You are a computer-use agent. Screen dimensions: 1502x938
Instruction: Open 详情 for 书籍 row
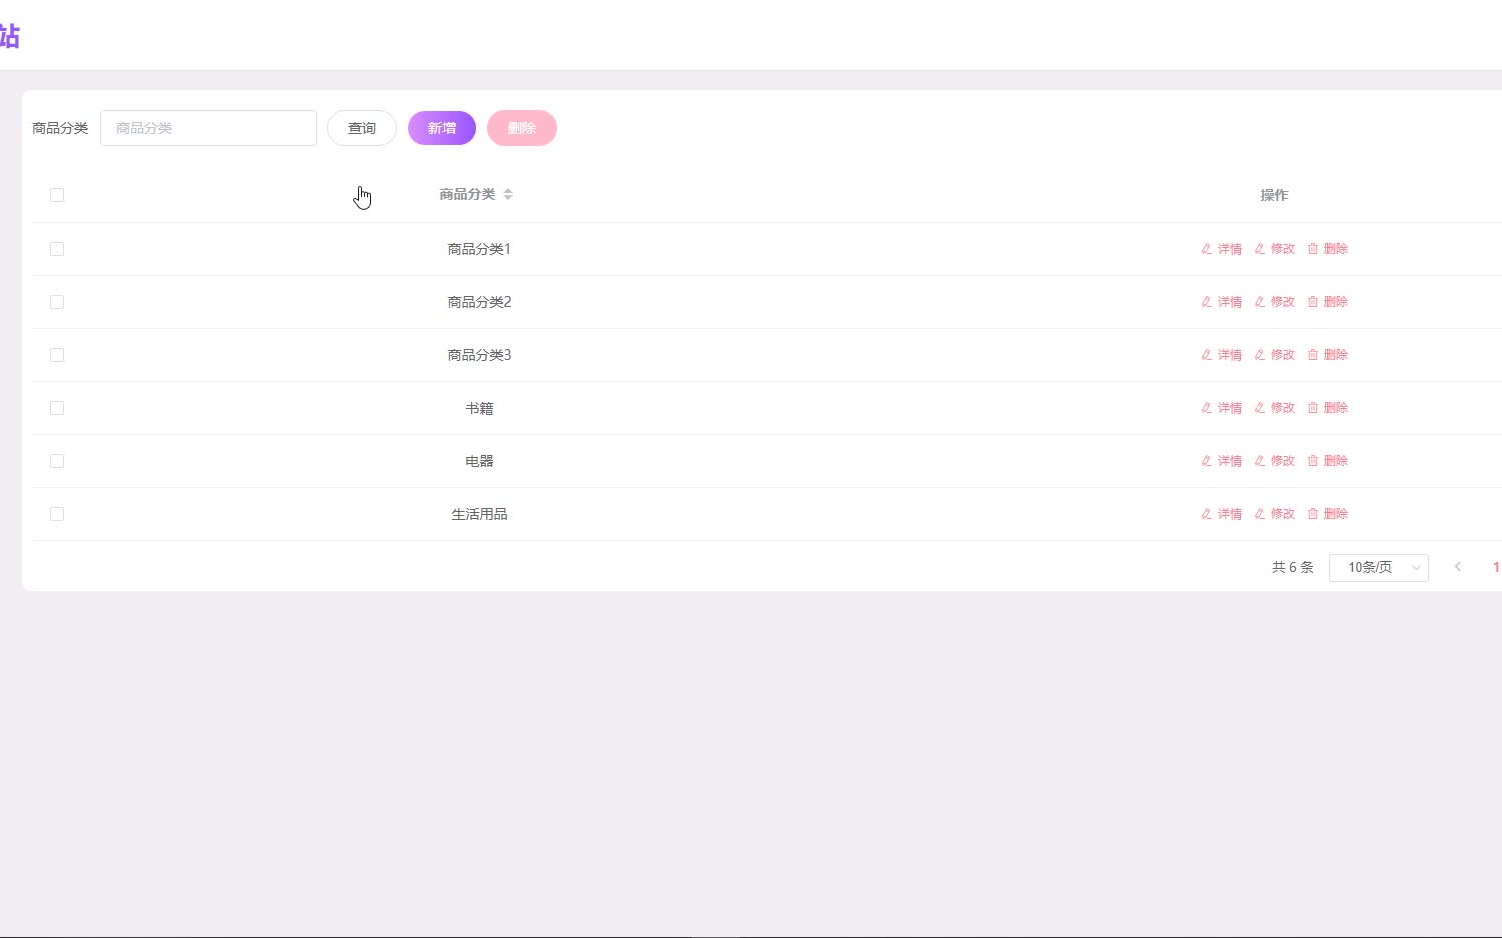pos(1221,408)
